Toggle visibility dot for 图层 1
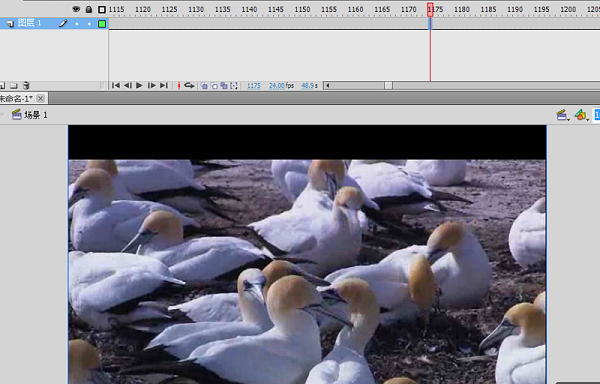The height and width of the screenshot is (384, 600). pos(77,24)
